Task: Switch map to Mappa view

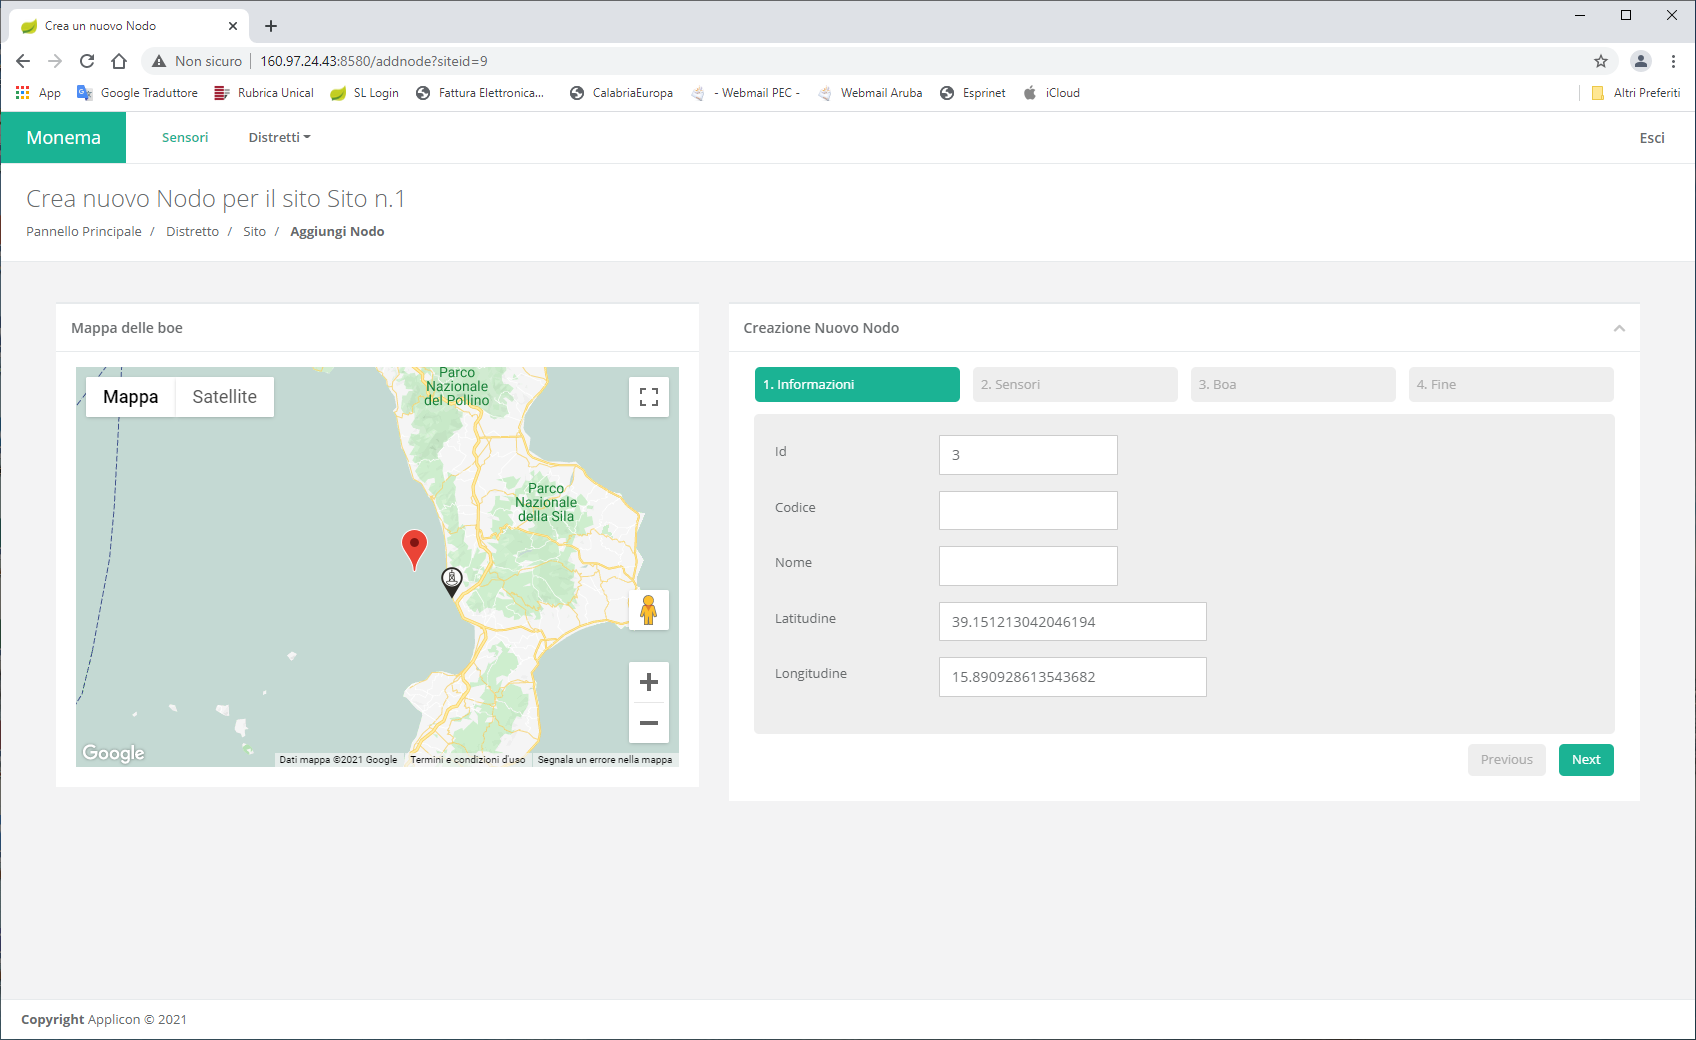Action: pyautogui.click(x=130, y=397)
